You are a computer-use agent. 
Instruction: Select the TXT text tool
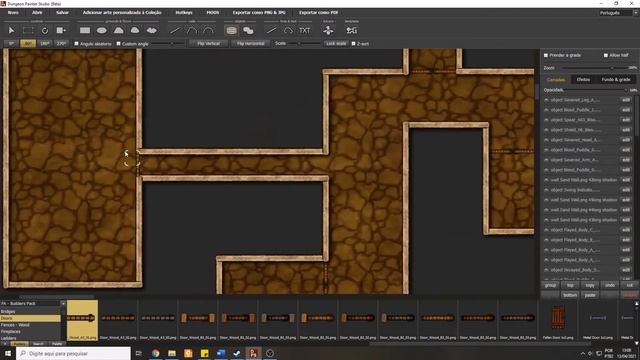click(x=304, y=31)
